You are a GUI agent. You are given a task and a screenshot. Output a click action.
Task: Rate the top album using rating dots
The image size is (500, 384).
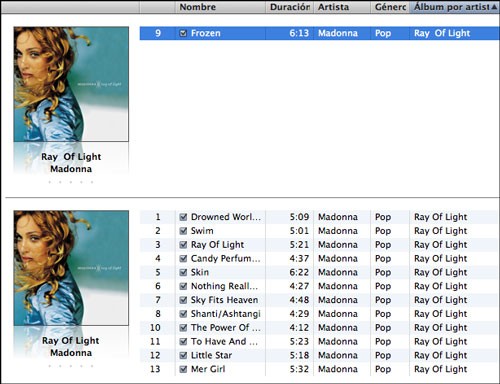pos(71,182)
